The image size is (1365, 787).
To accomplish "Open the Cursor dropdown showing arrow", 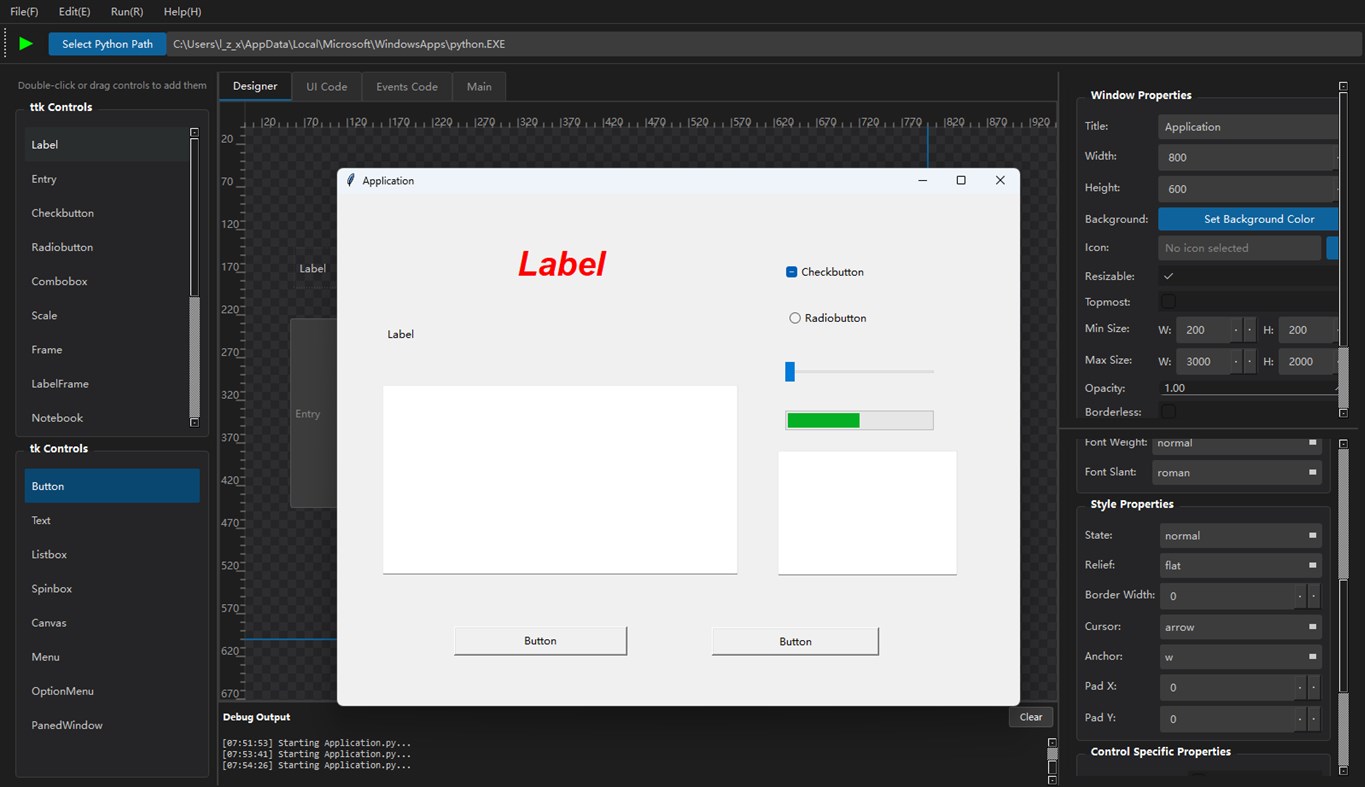I will tap(1241, 627).
